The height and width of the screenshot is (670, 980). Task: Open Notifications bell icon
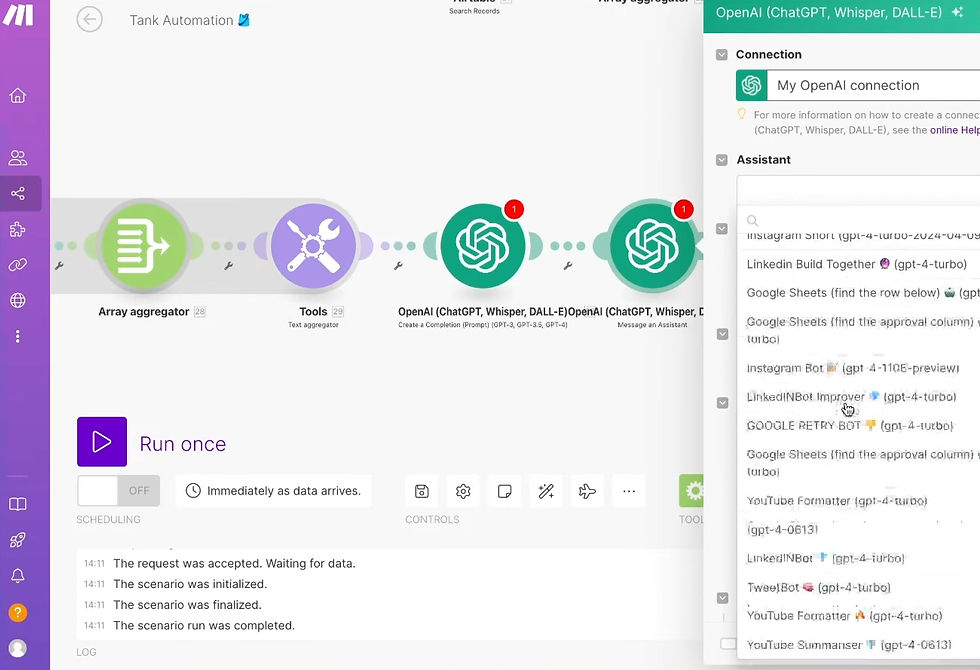(18, 576)
